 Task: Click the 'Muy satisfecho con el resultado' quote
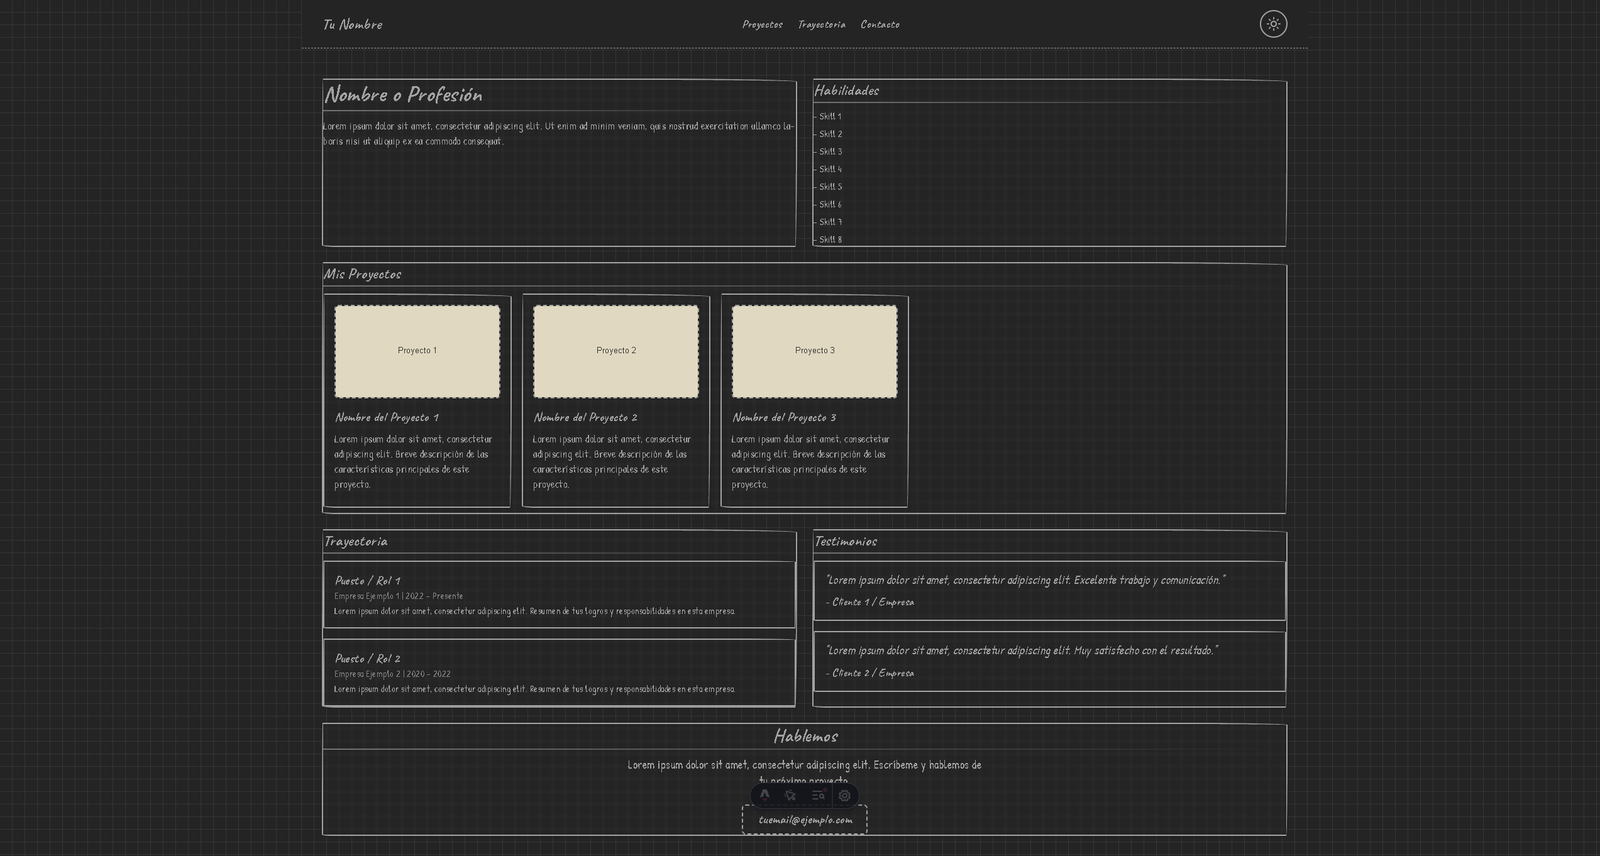pyautogui.click(x=1022, y=650)
